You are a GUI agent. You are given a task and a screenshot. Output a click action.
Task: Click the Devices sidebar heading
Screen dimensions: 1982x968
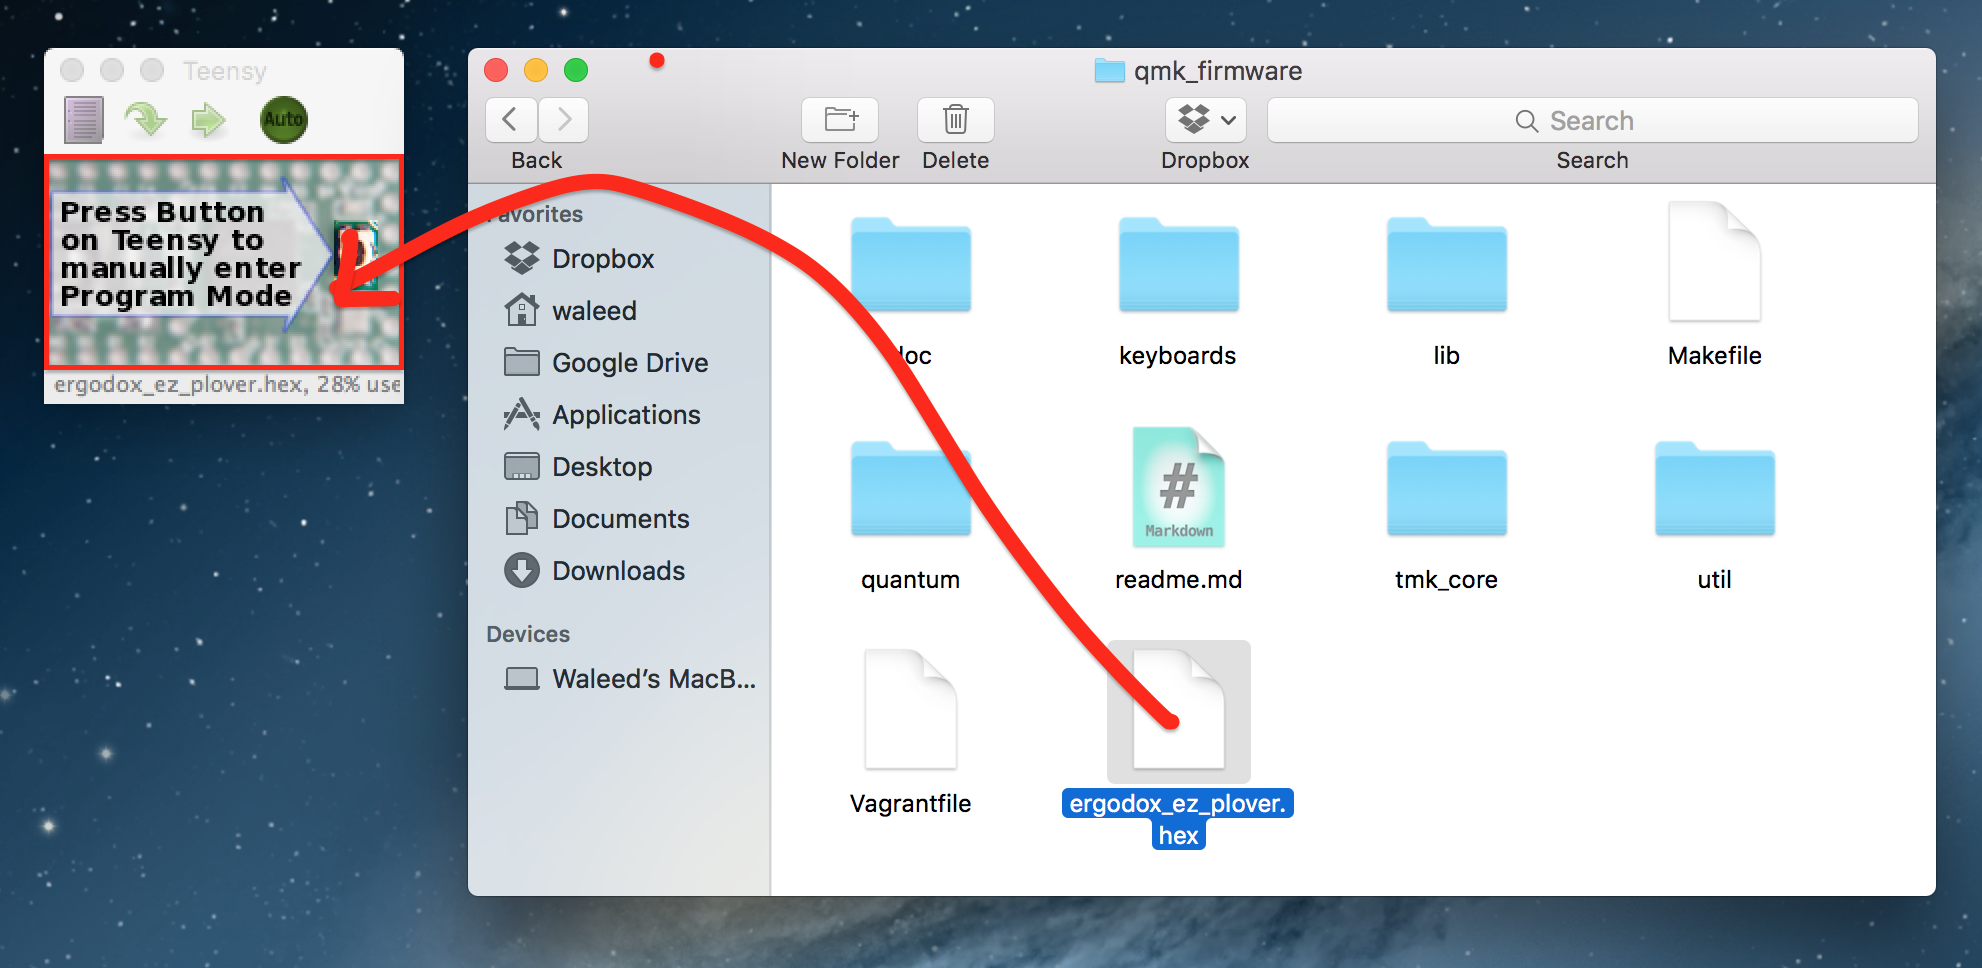pos(528,634)
